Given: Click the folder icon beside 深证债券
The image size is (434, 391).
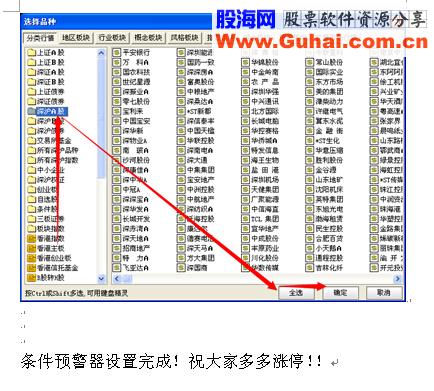Looking at the screenshot, I should point(31,102).
